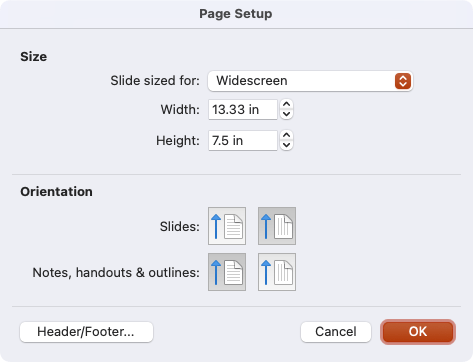Increase Width using the up stepper arrow
Image resolution: width=473 pixels, height=362 pixels.
click(286, 105)
